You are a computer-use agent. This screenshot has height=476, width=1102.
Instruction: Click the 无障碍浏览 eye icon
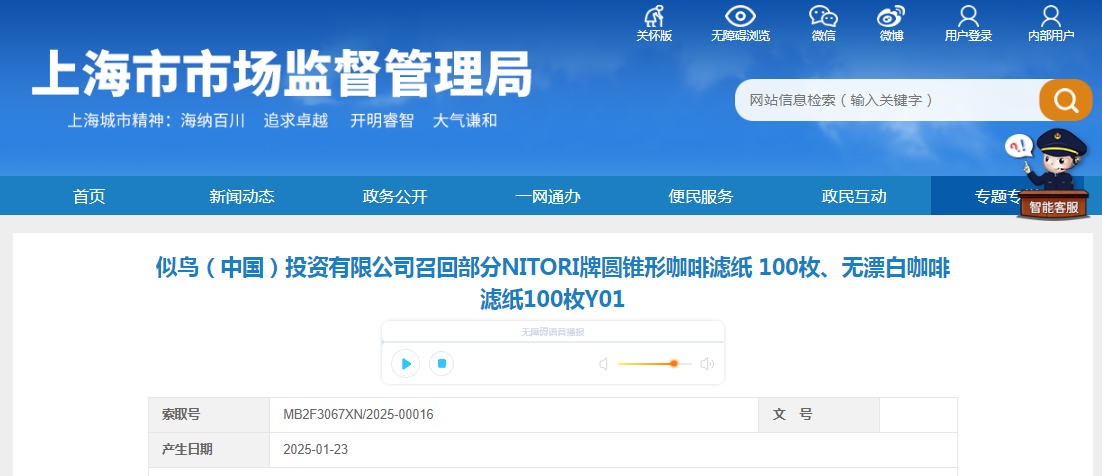739,15
